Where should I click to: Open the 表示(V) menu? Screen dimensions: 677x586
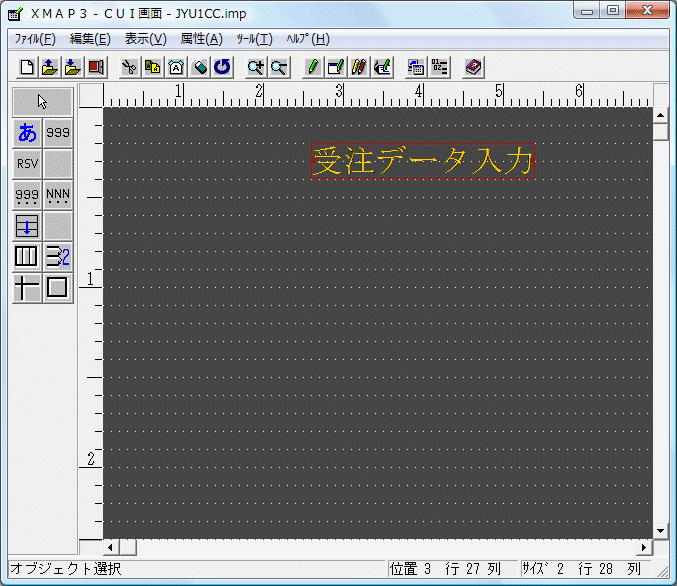coord(145,39)
